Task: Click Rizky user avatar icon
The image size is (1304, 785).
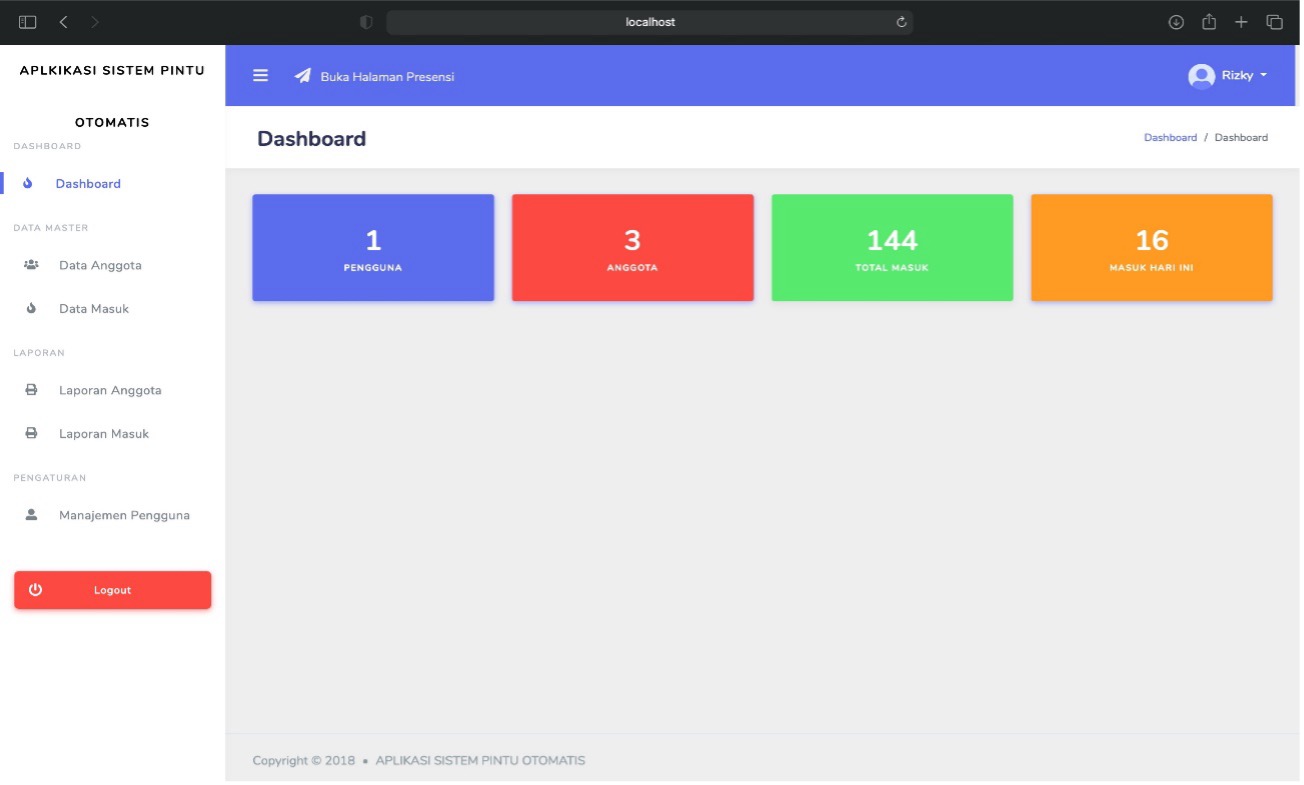Action: pos(1201,76)
